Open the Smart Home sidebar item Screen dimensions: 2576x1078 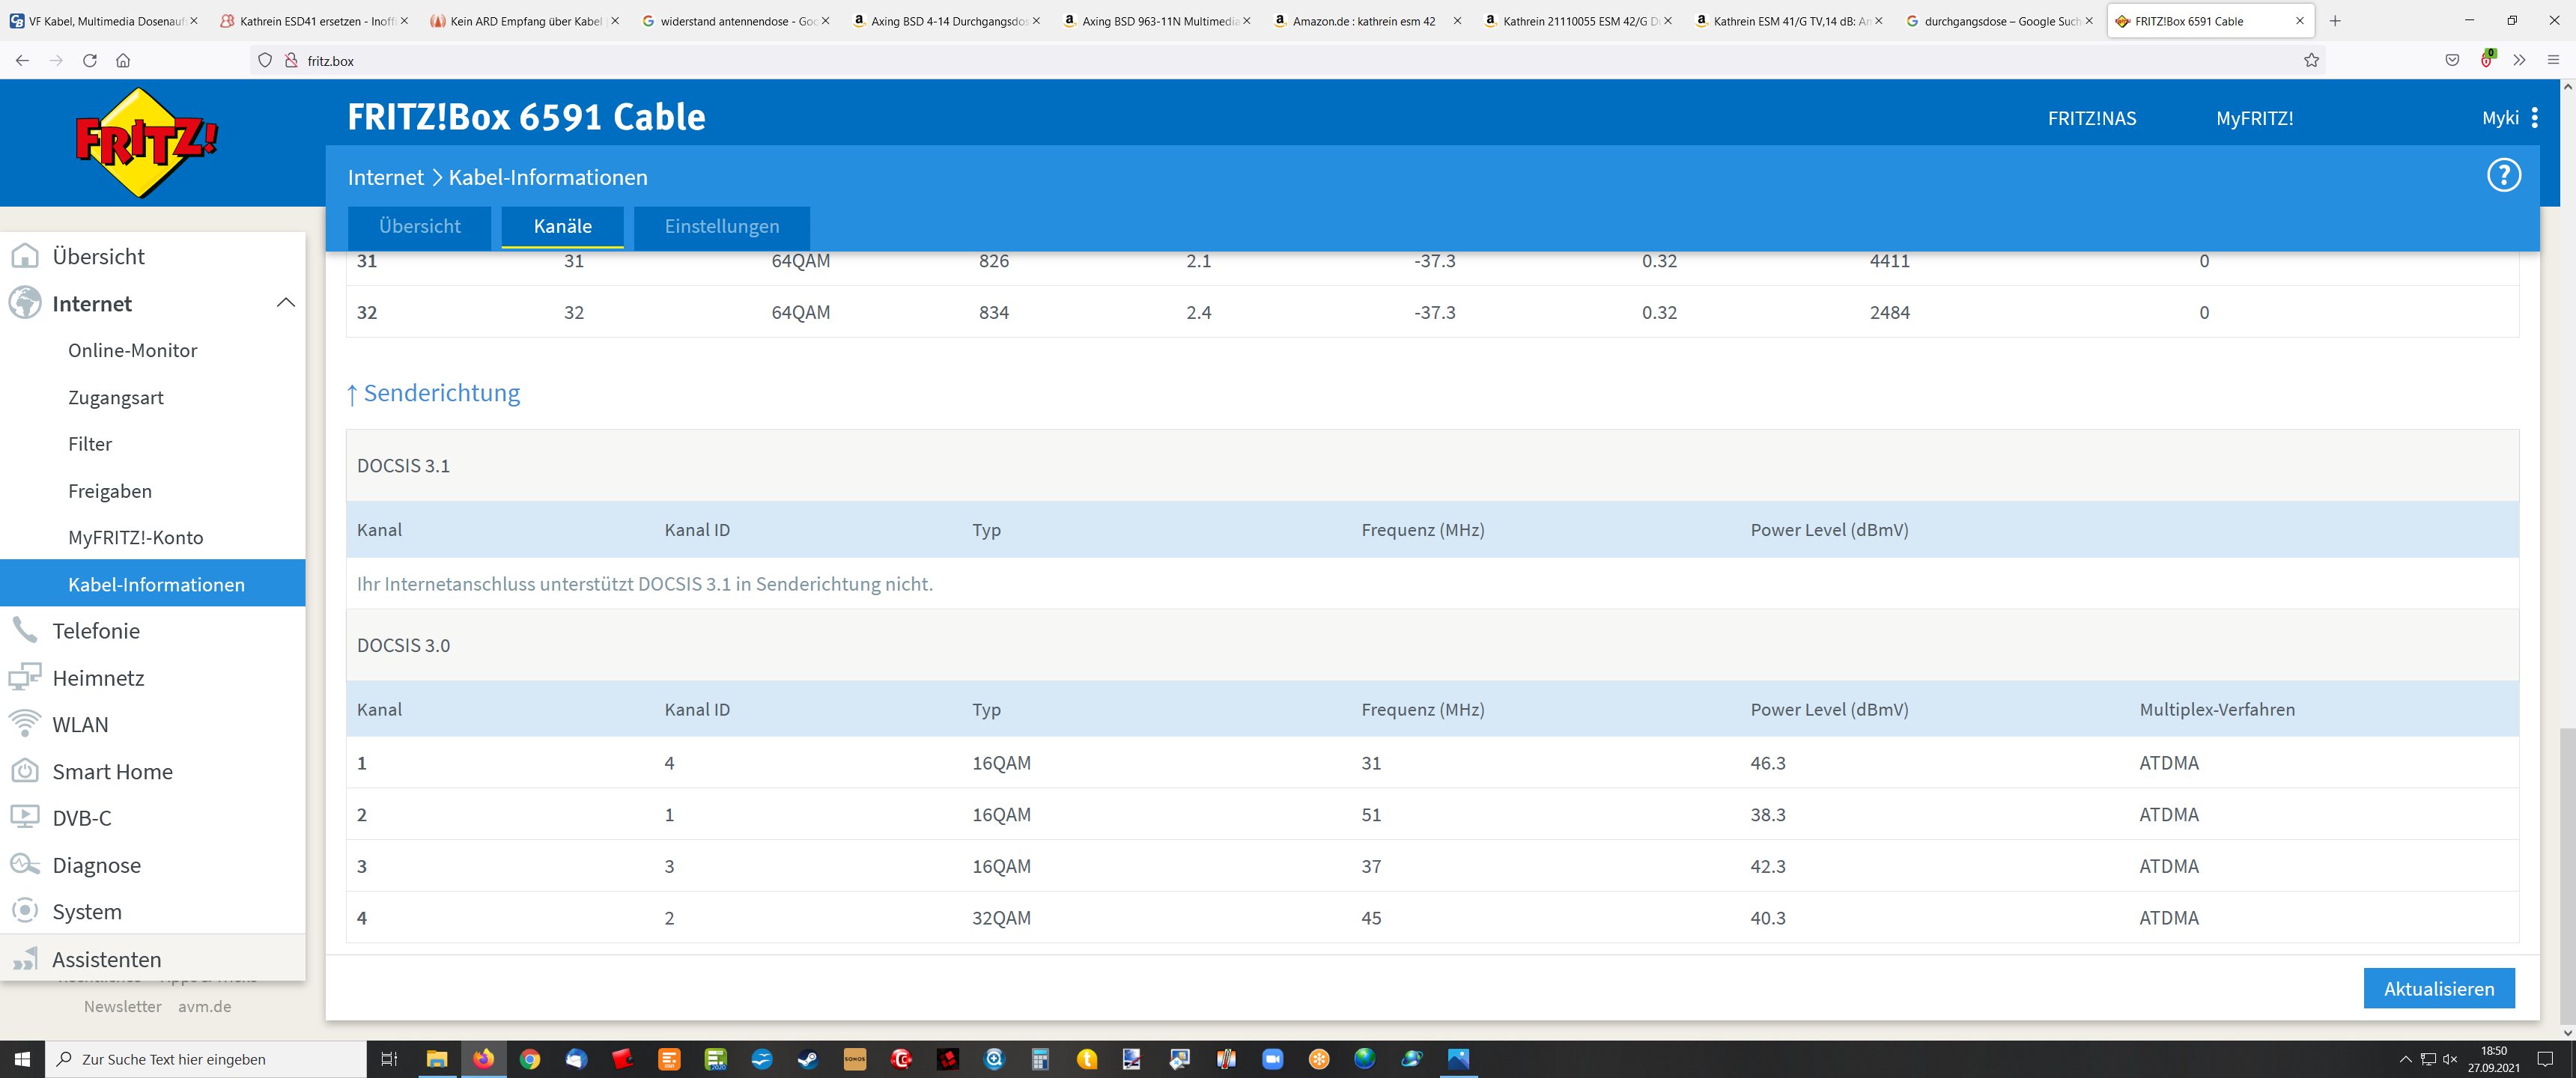pyautogui.click(x=112, y=772)
